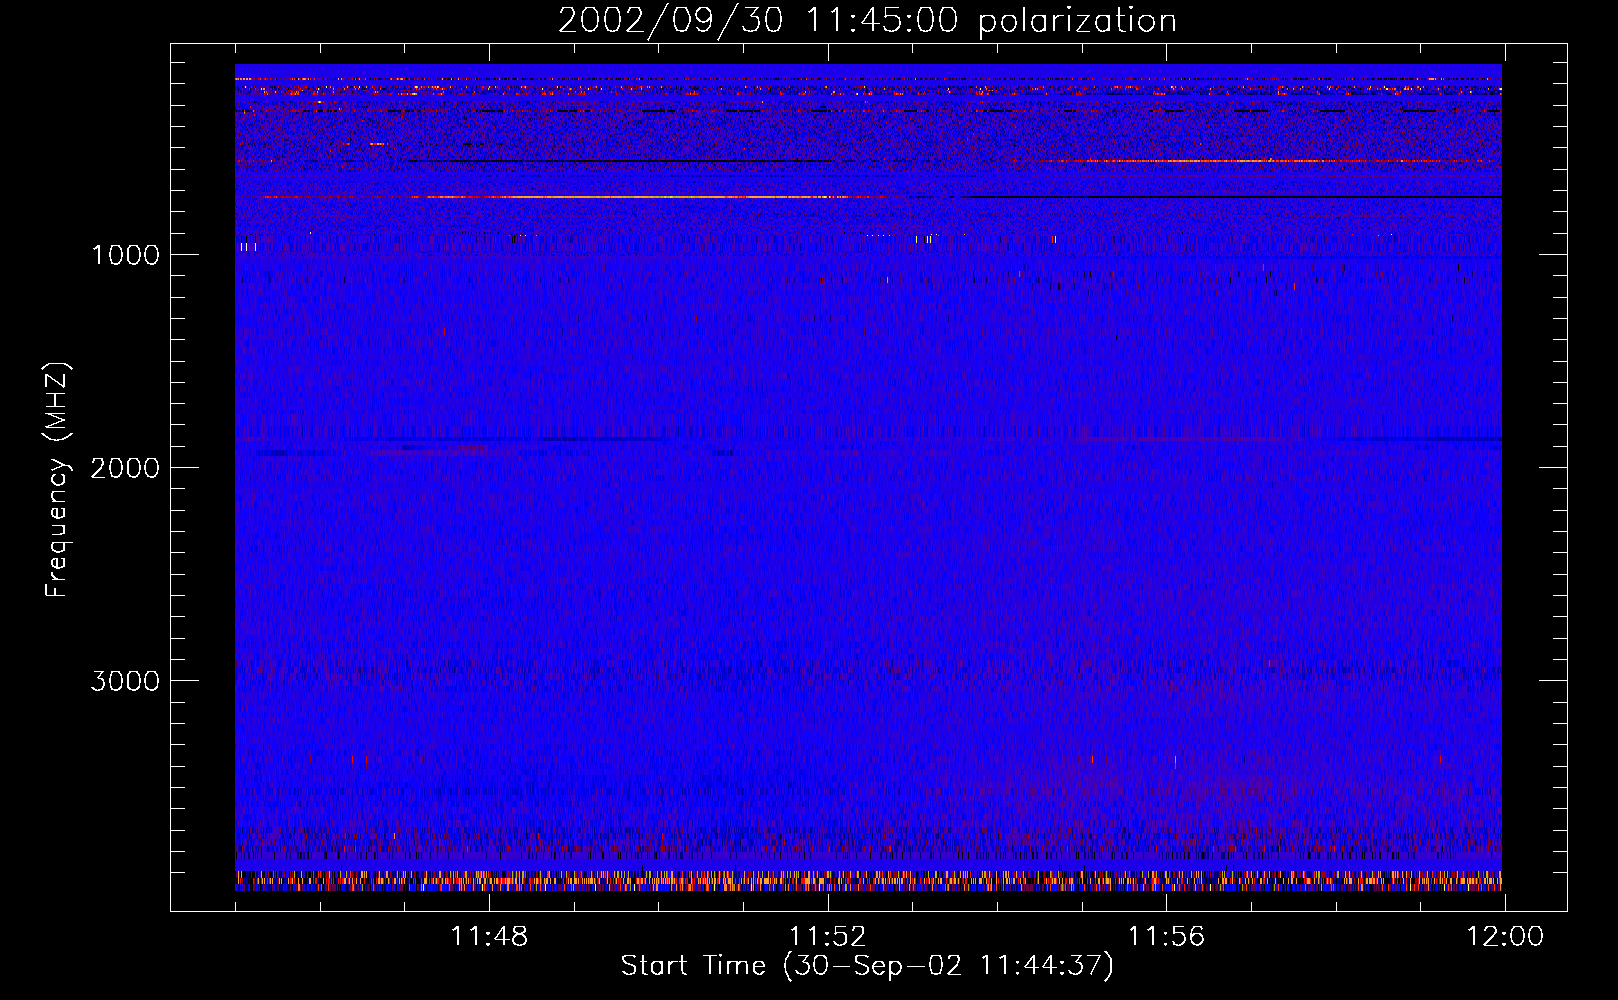Screen dimensions: 1618x1000
Task: Click the 2000 frequency tick label
Action: point(125,468)
